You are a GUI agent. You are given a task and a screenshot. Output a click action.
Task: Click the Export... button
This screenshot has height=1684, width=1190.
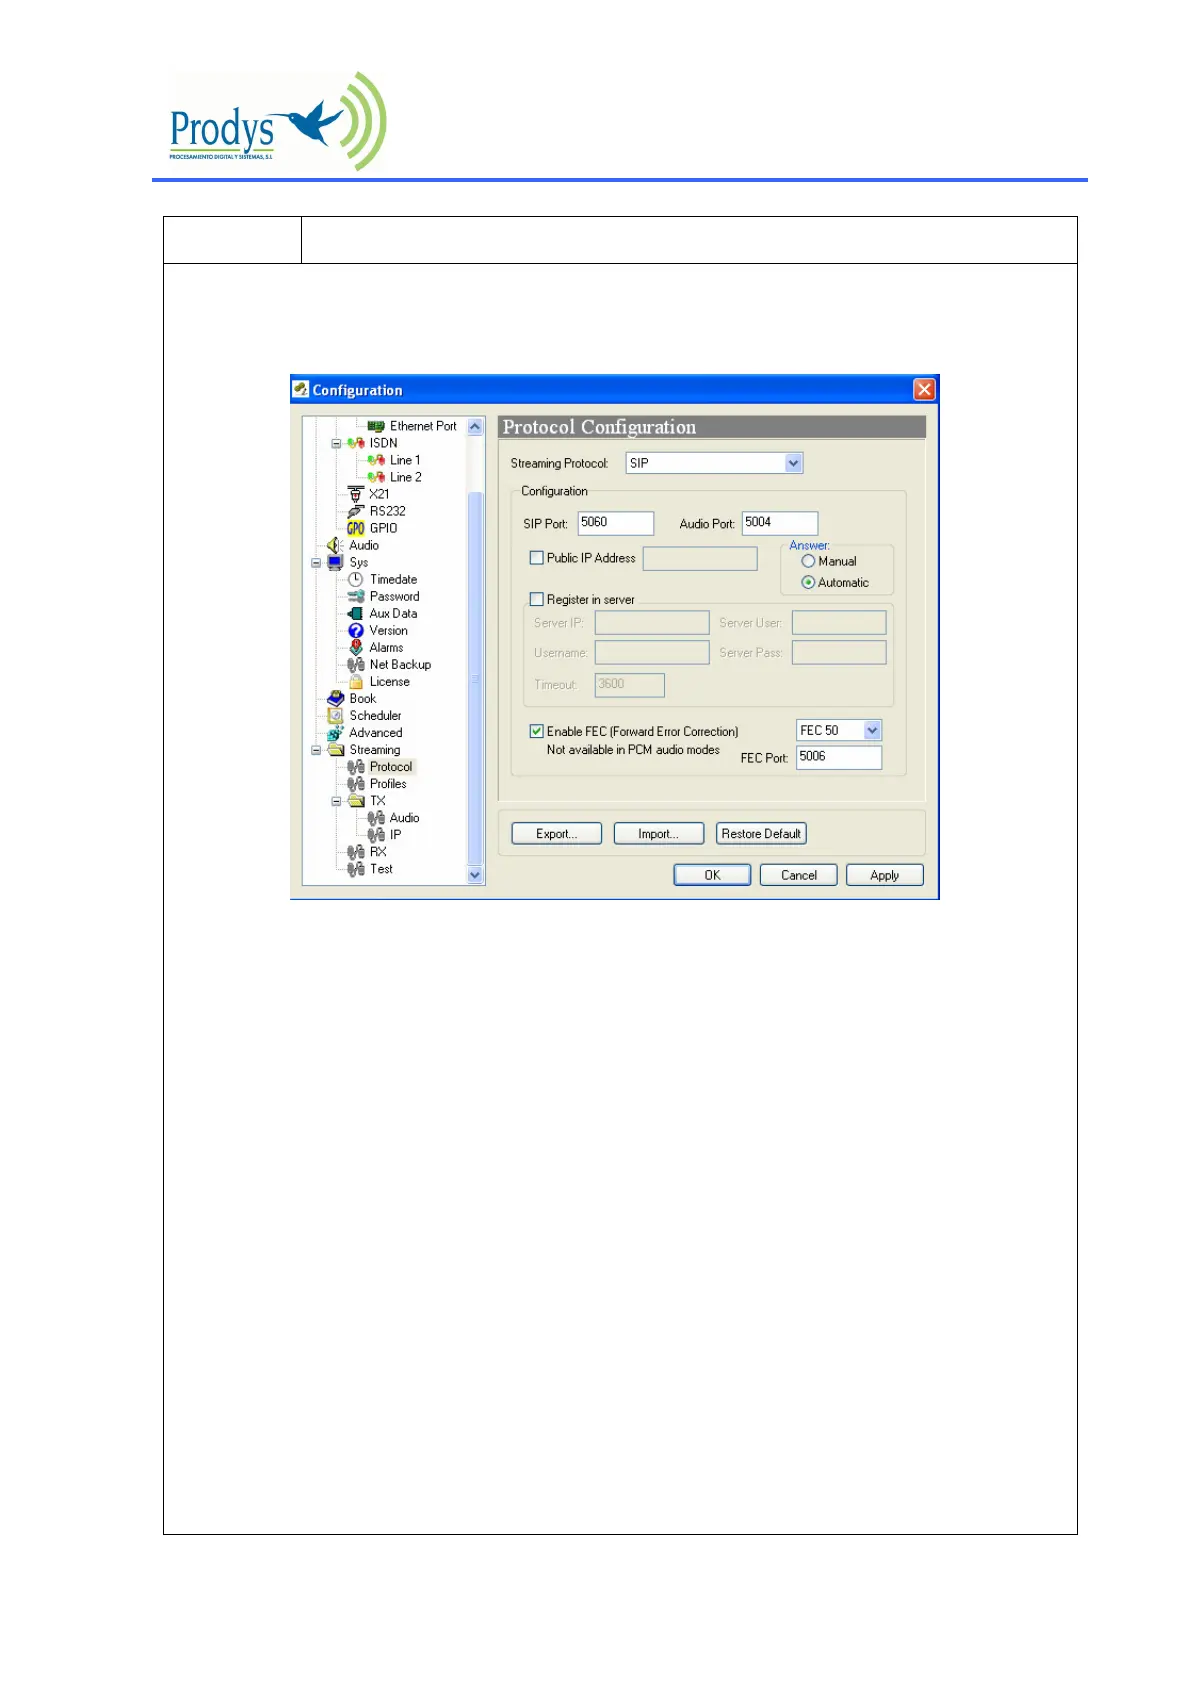coord(557,834)
